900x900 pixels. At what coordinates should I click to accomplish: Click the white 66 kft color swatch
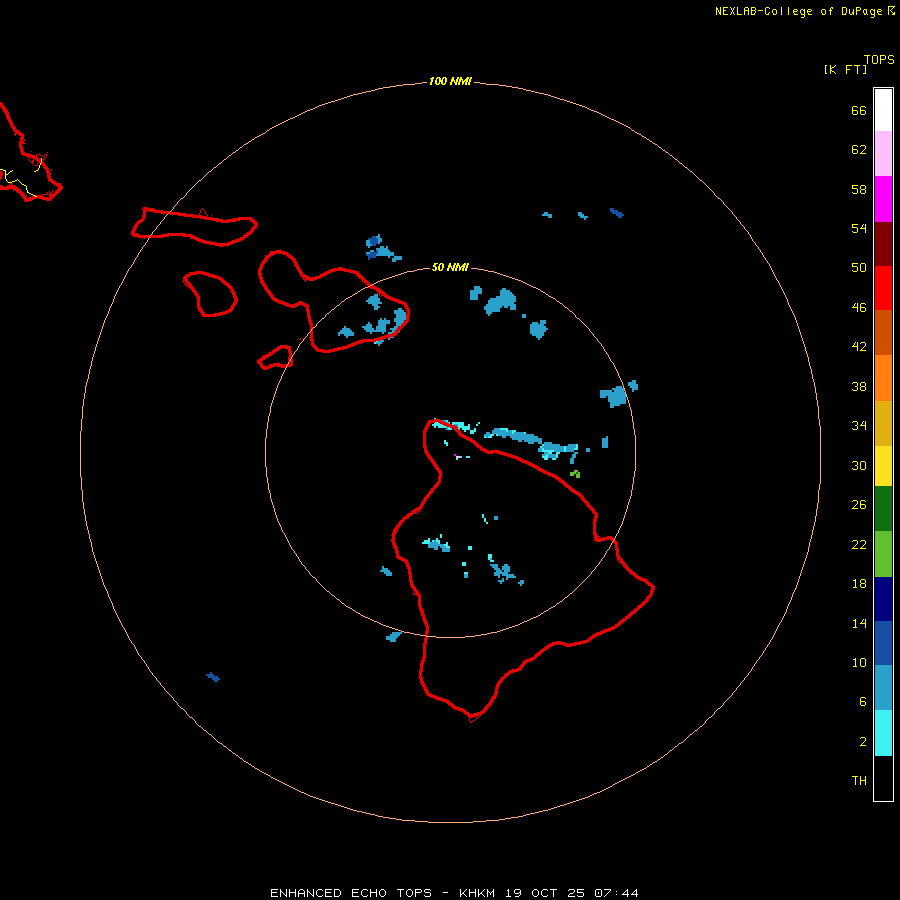tap(883, 110)
